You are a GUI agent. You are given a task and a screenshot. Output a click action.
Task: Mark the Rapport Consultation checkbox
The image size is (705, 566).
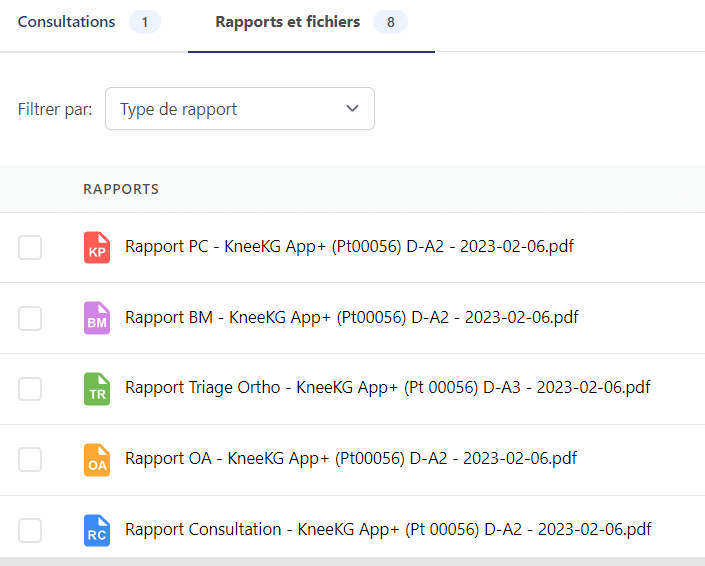click(30, 530)
